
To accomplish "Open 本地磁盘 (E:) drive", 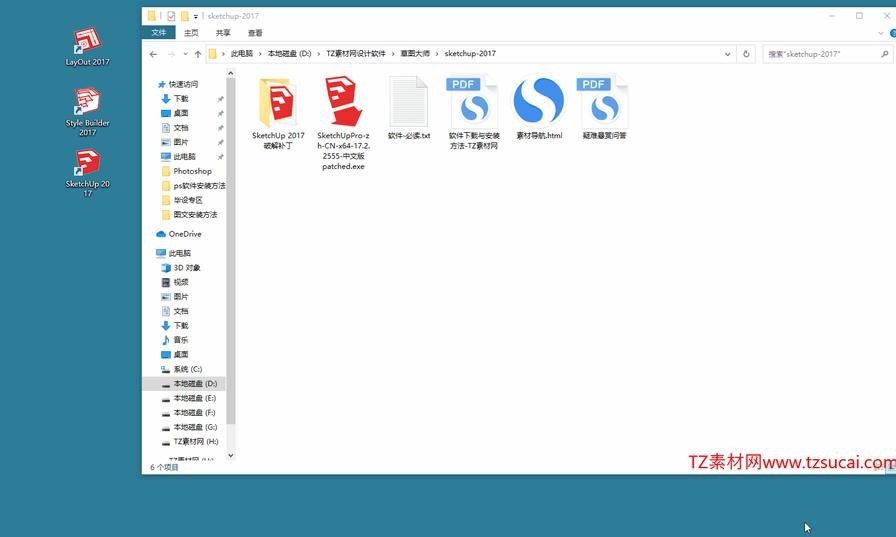I will [x=194, y=398].
